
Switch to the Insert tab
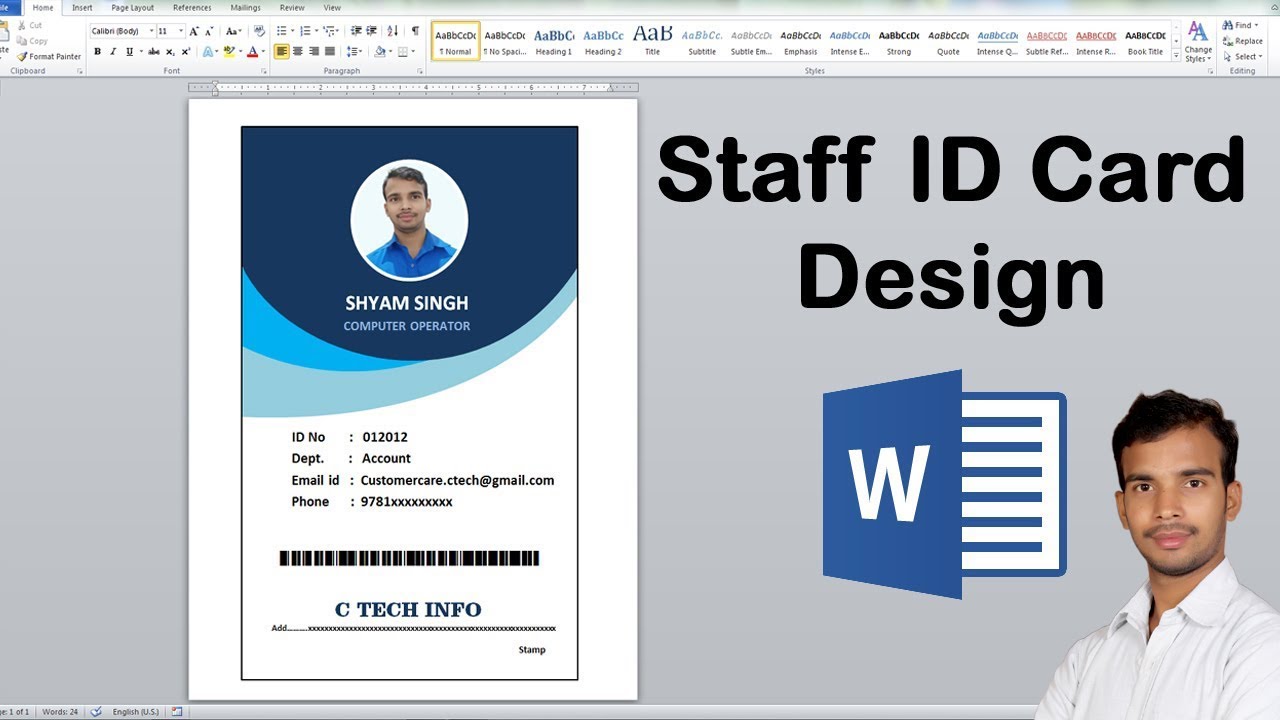click(x=82, y=7)
